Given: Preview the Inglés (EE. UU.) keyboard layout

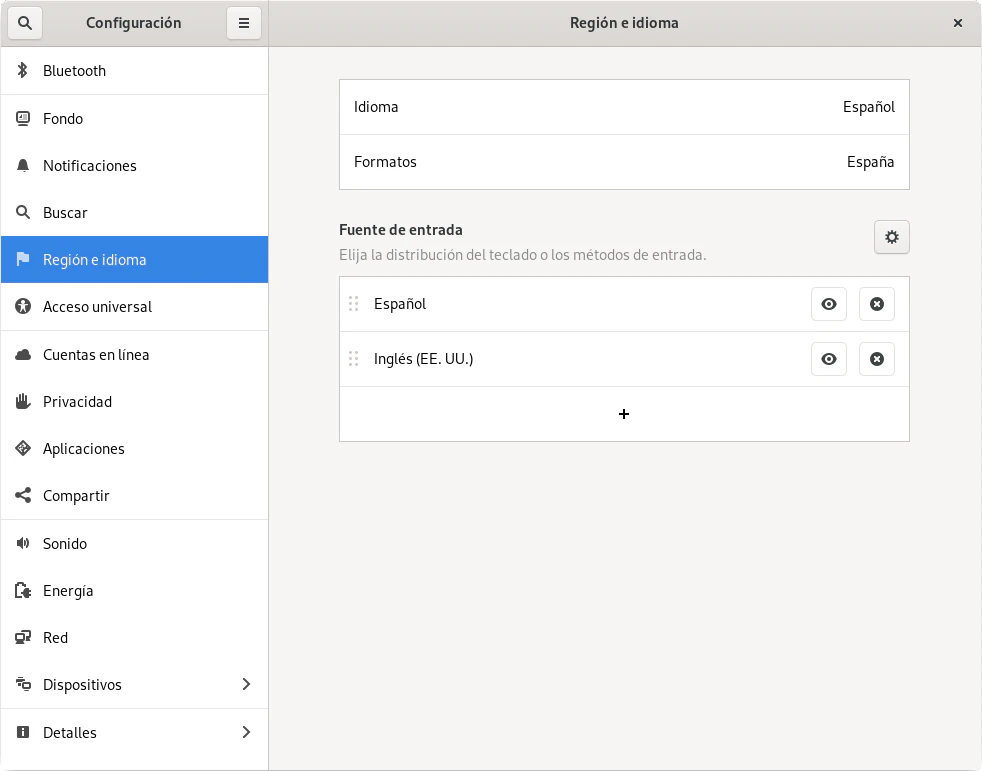Looking at the screenshot, I should click(x=828, y=359).
